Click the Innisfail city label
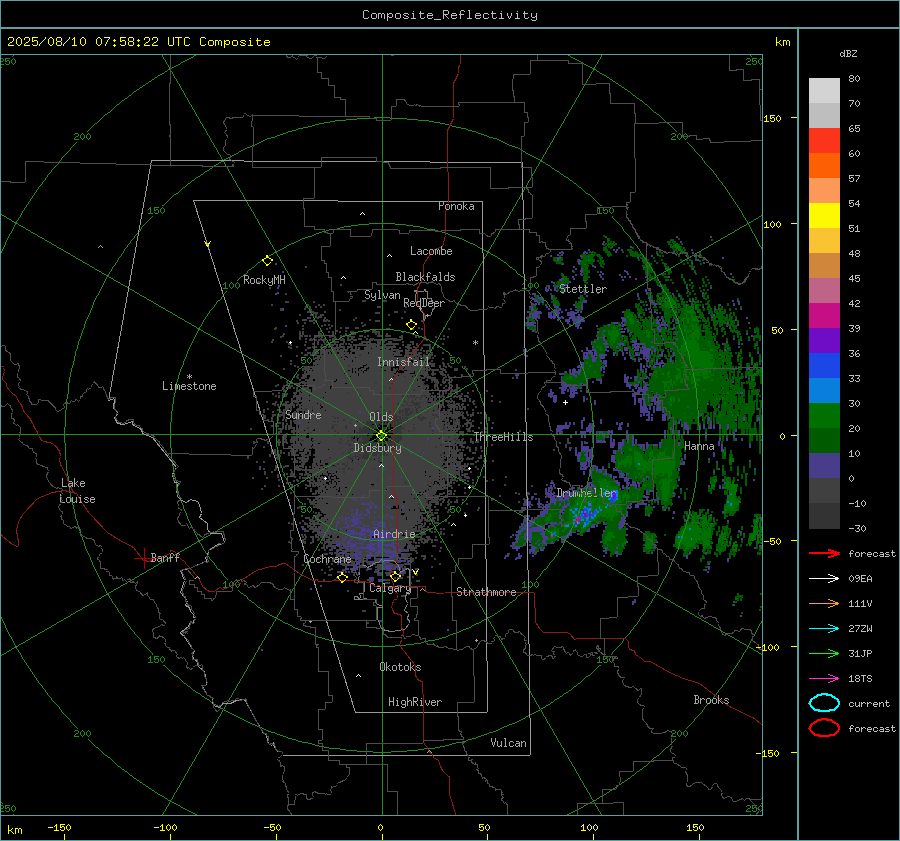The height and width of the screenshot is (841, 900). coord(403,362)
